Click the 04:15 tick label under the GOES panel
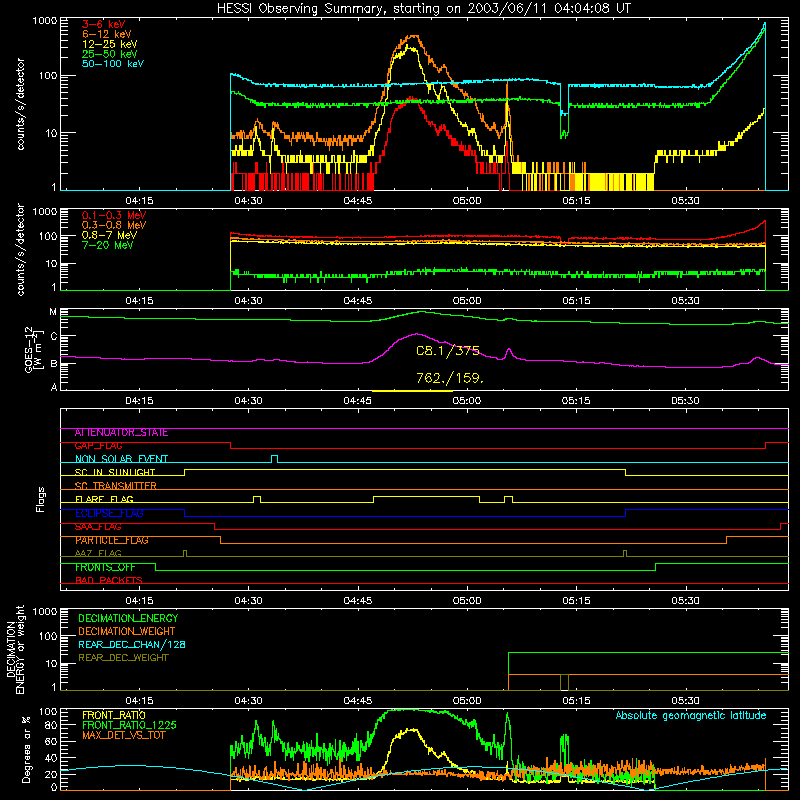This screenshot has height=800, width=800. coord(139,401)
